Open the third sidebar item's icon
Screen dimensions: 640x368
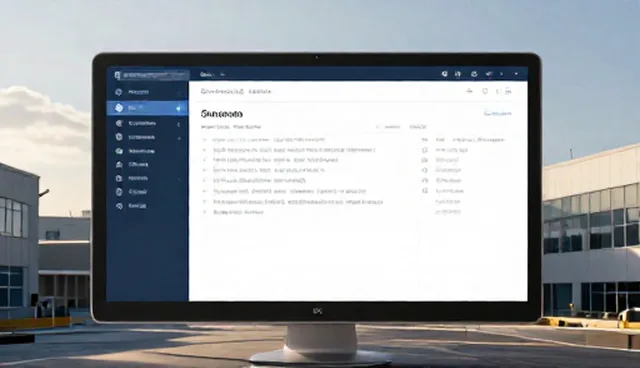[119, 123]
